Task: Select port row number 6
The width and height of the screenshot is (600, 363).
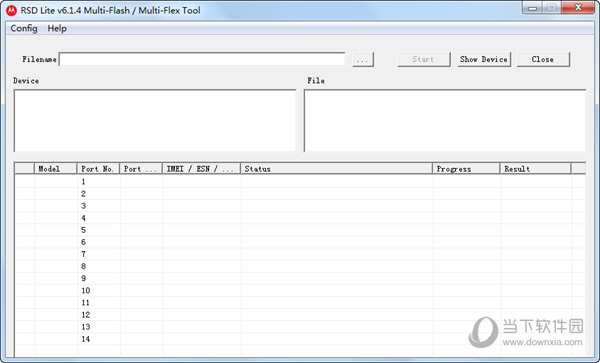Action: [300, 242]
